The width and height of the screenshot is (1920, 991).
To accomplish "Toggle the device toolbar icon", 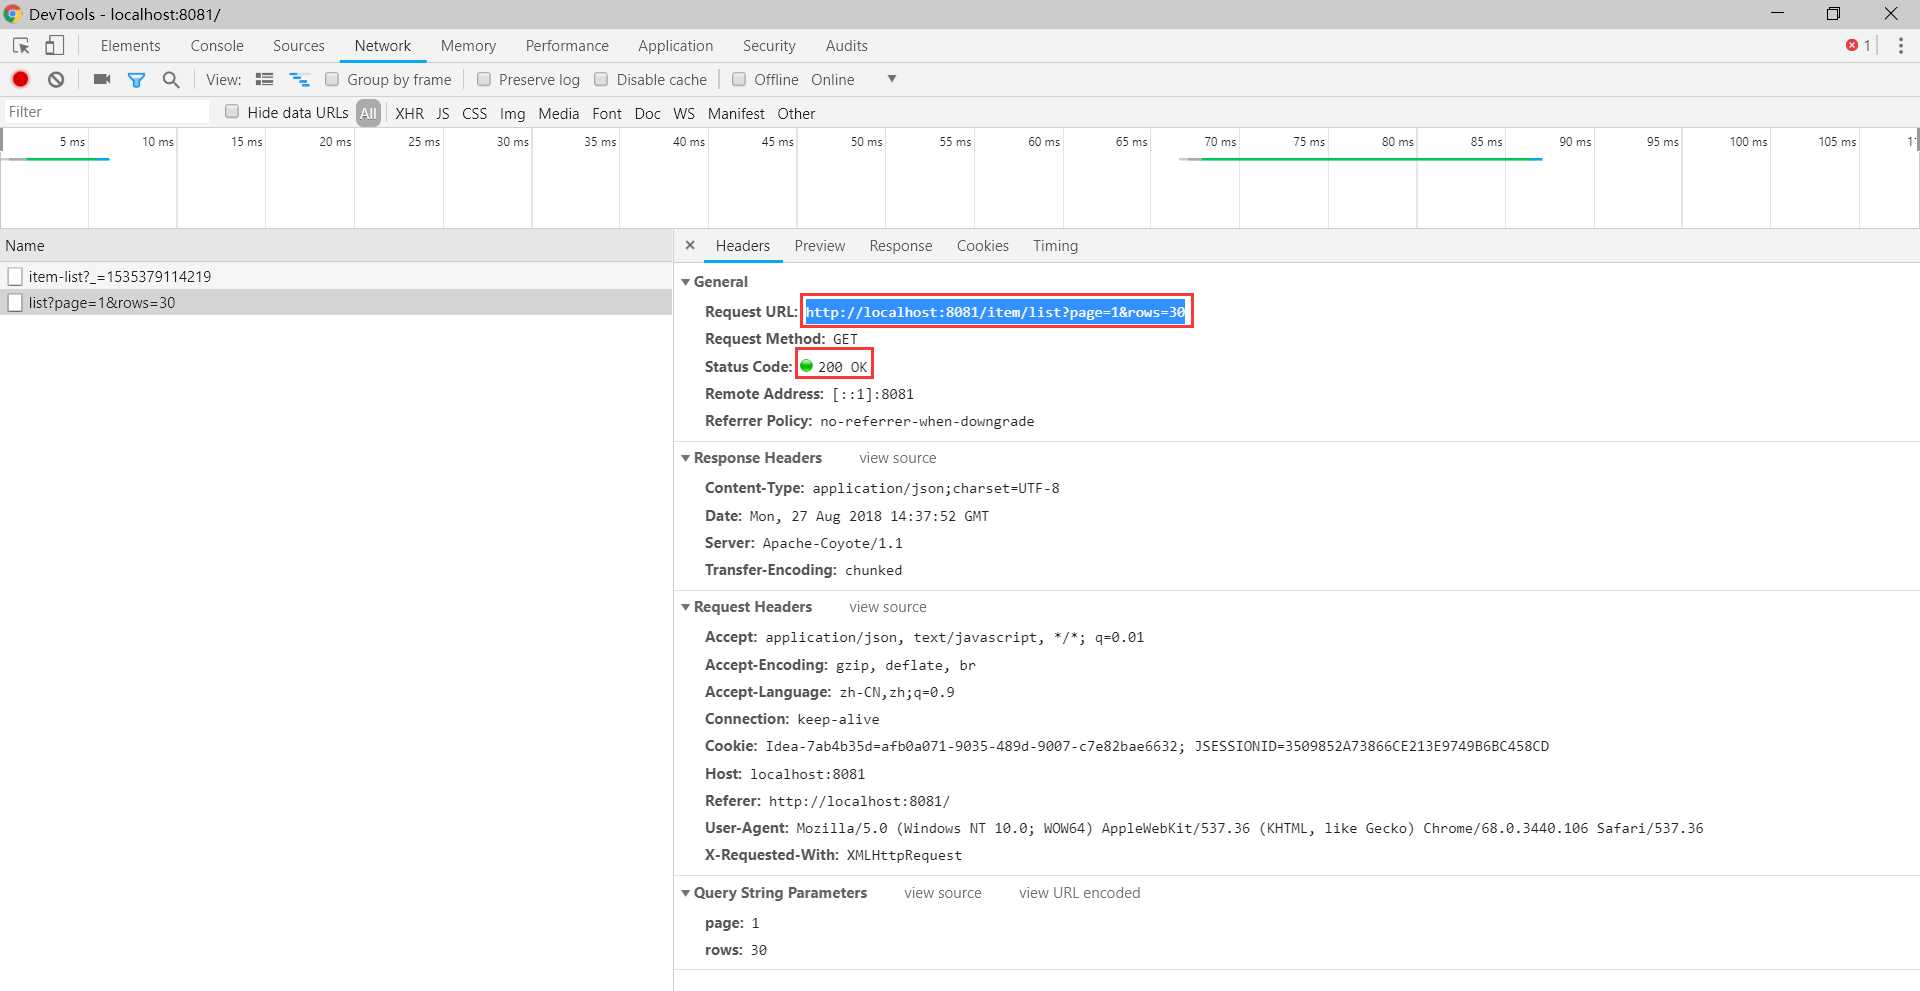I will pos(55,46).
